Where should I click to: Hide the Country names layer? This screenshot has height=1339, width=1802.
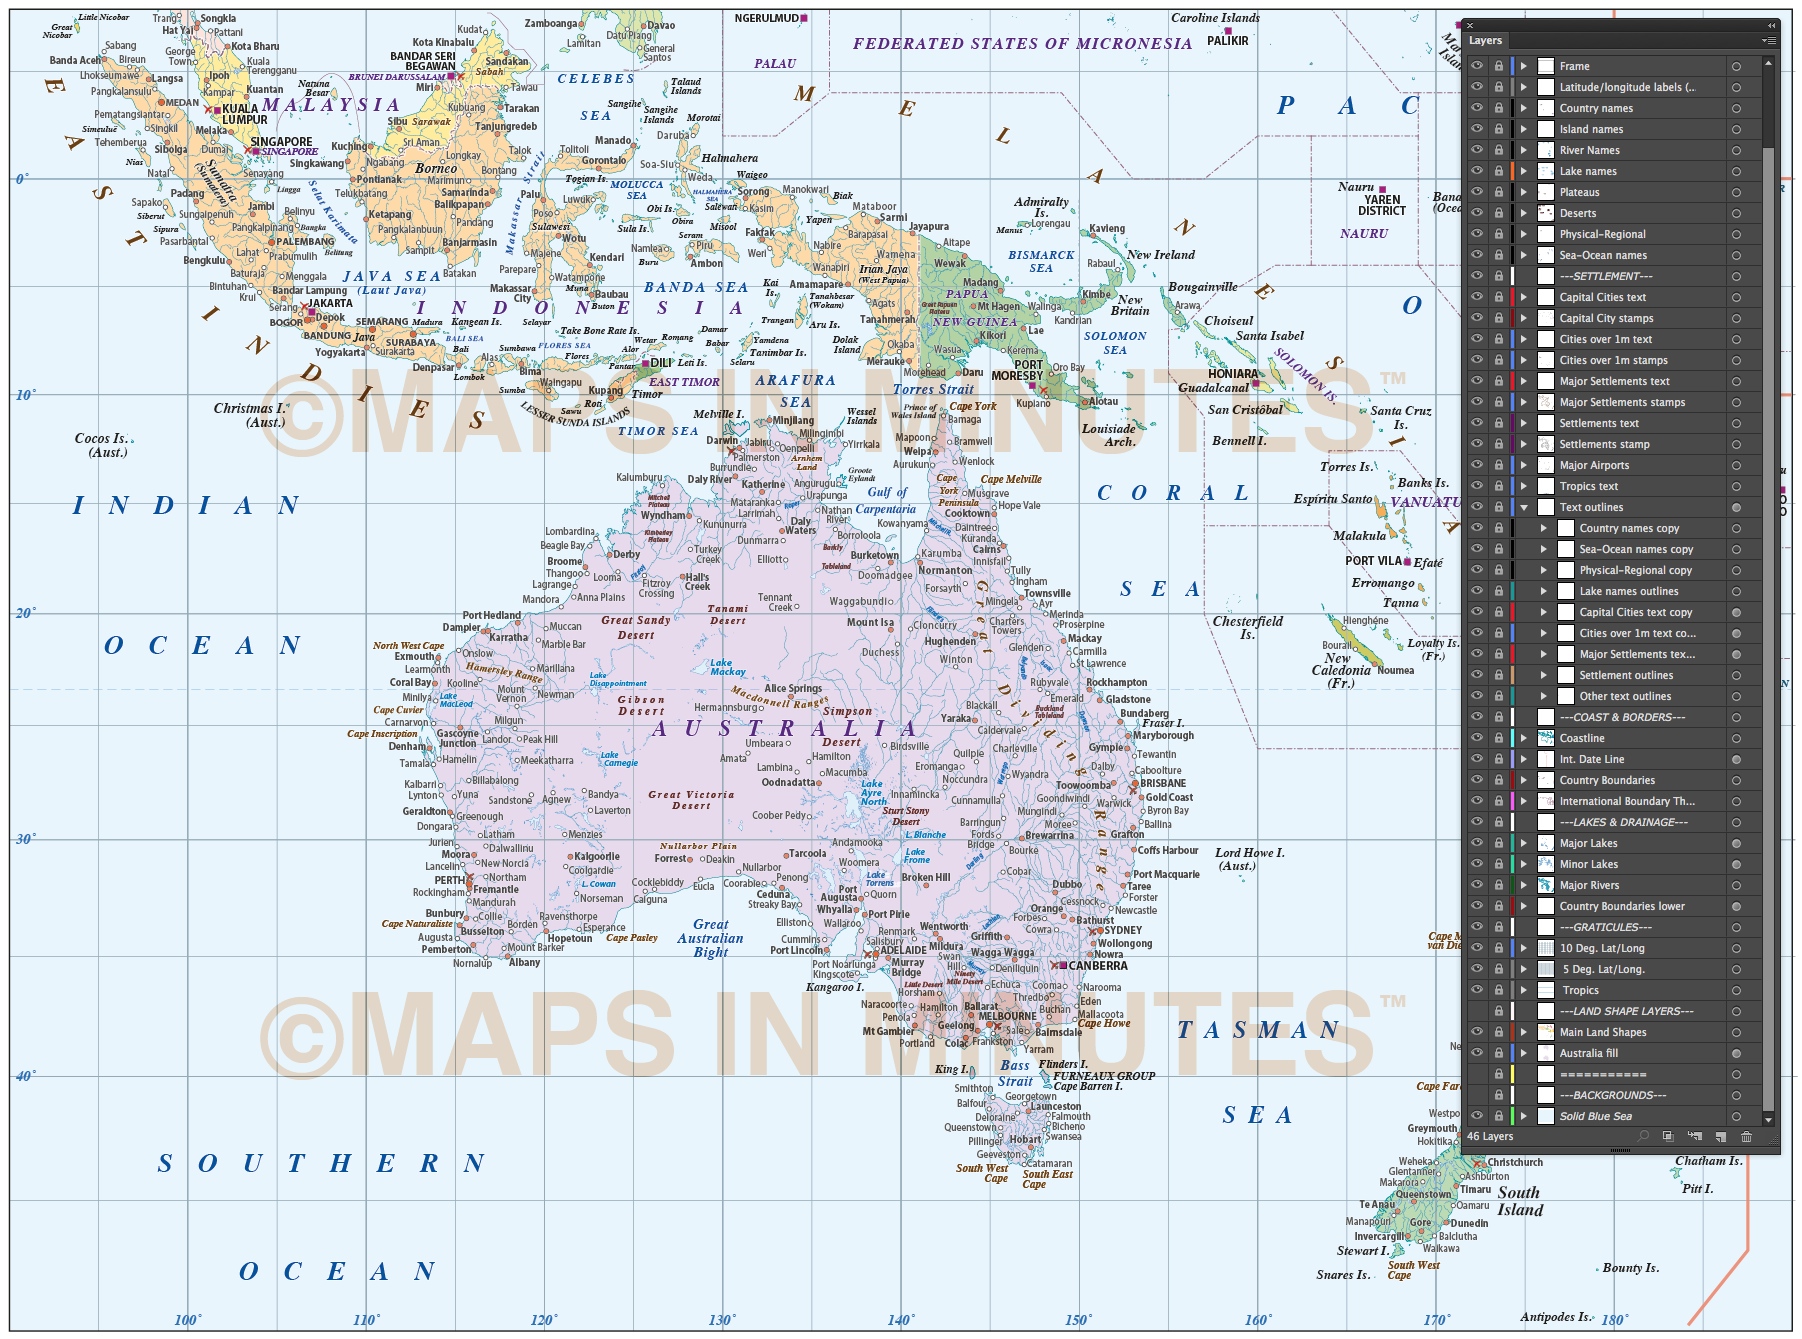pyautogui.click(x=1477, y=108)
